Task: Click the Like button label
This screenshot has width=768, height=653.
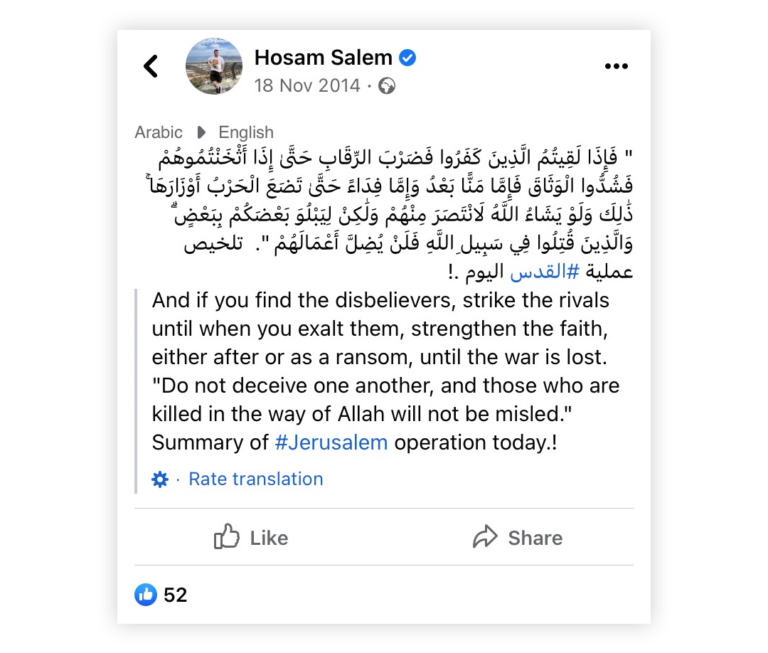Action: (x=269, y=538)
